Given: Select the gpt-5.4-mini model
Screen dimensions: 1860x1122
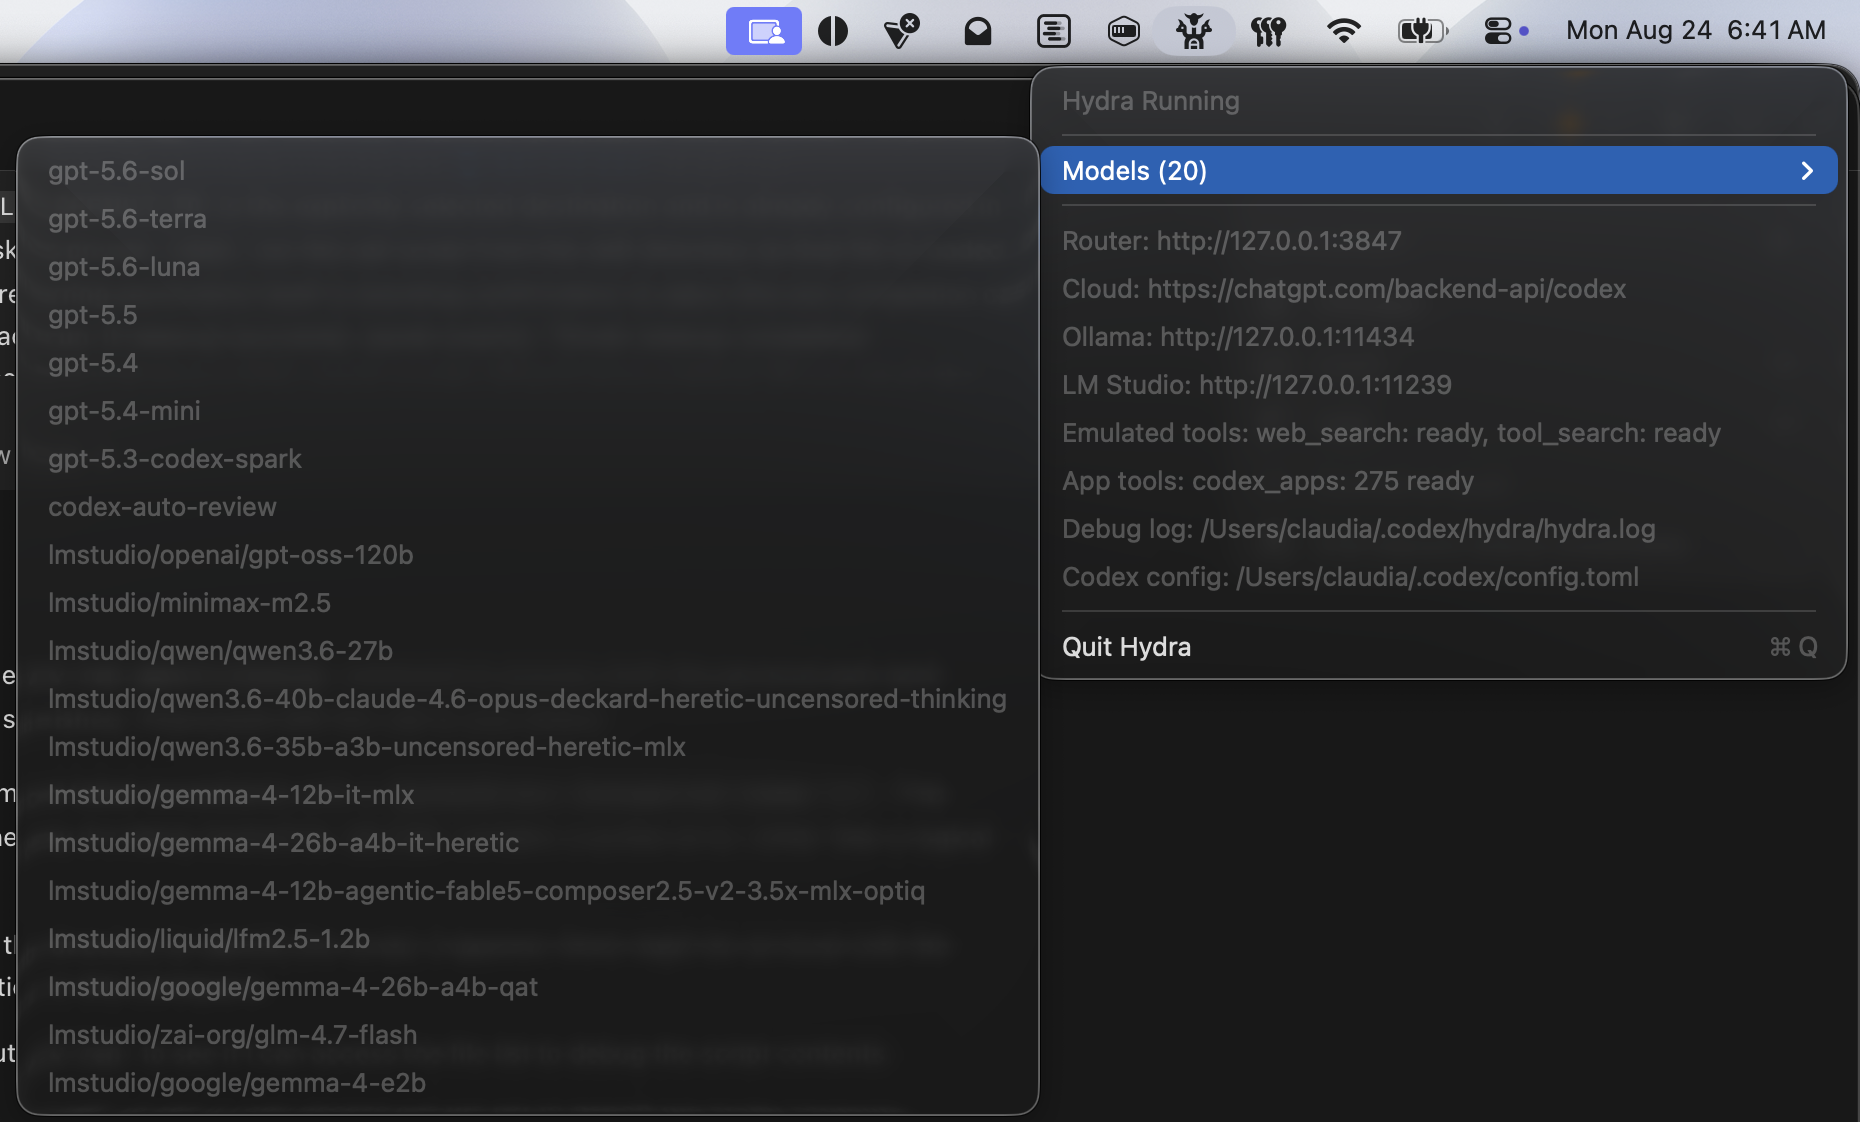Looking at the screenshot, I should click(528, 411).
